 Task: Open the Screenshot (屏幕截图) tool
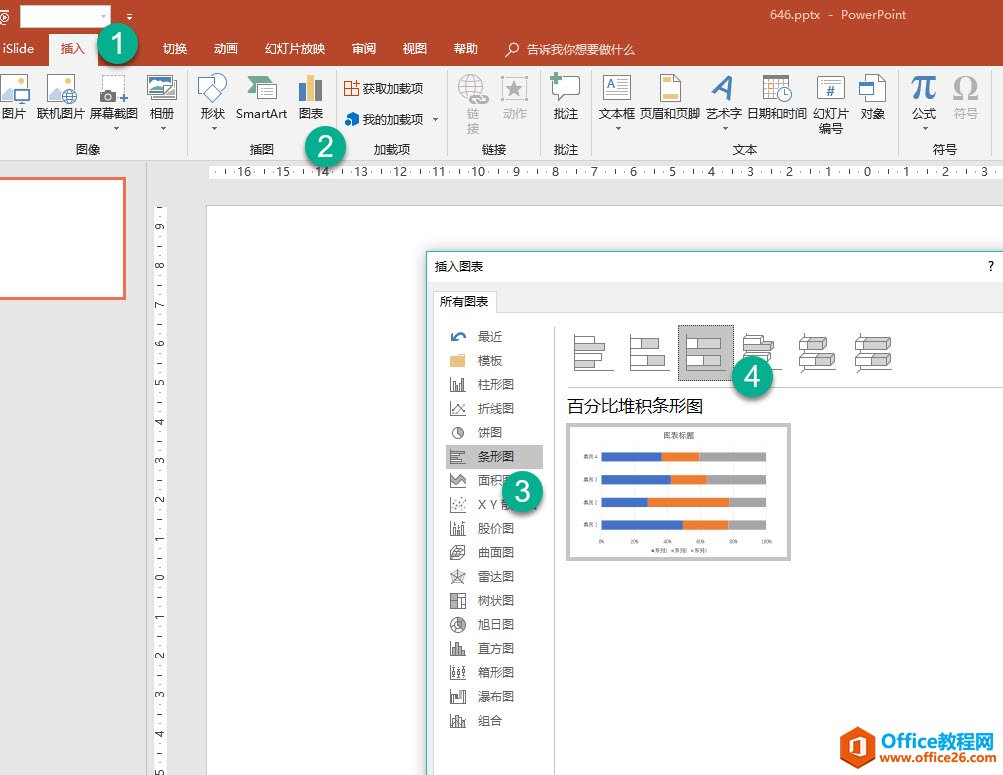coord(114,97)
